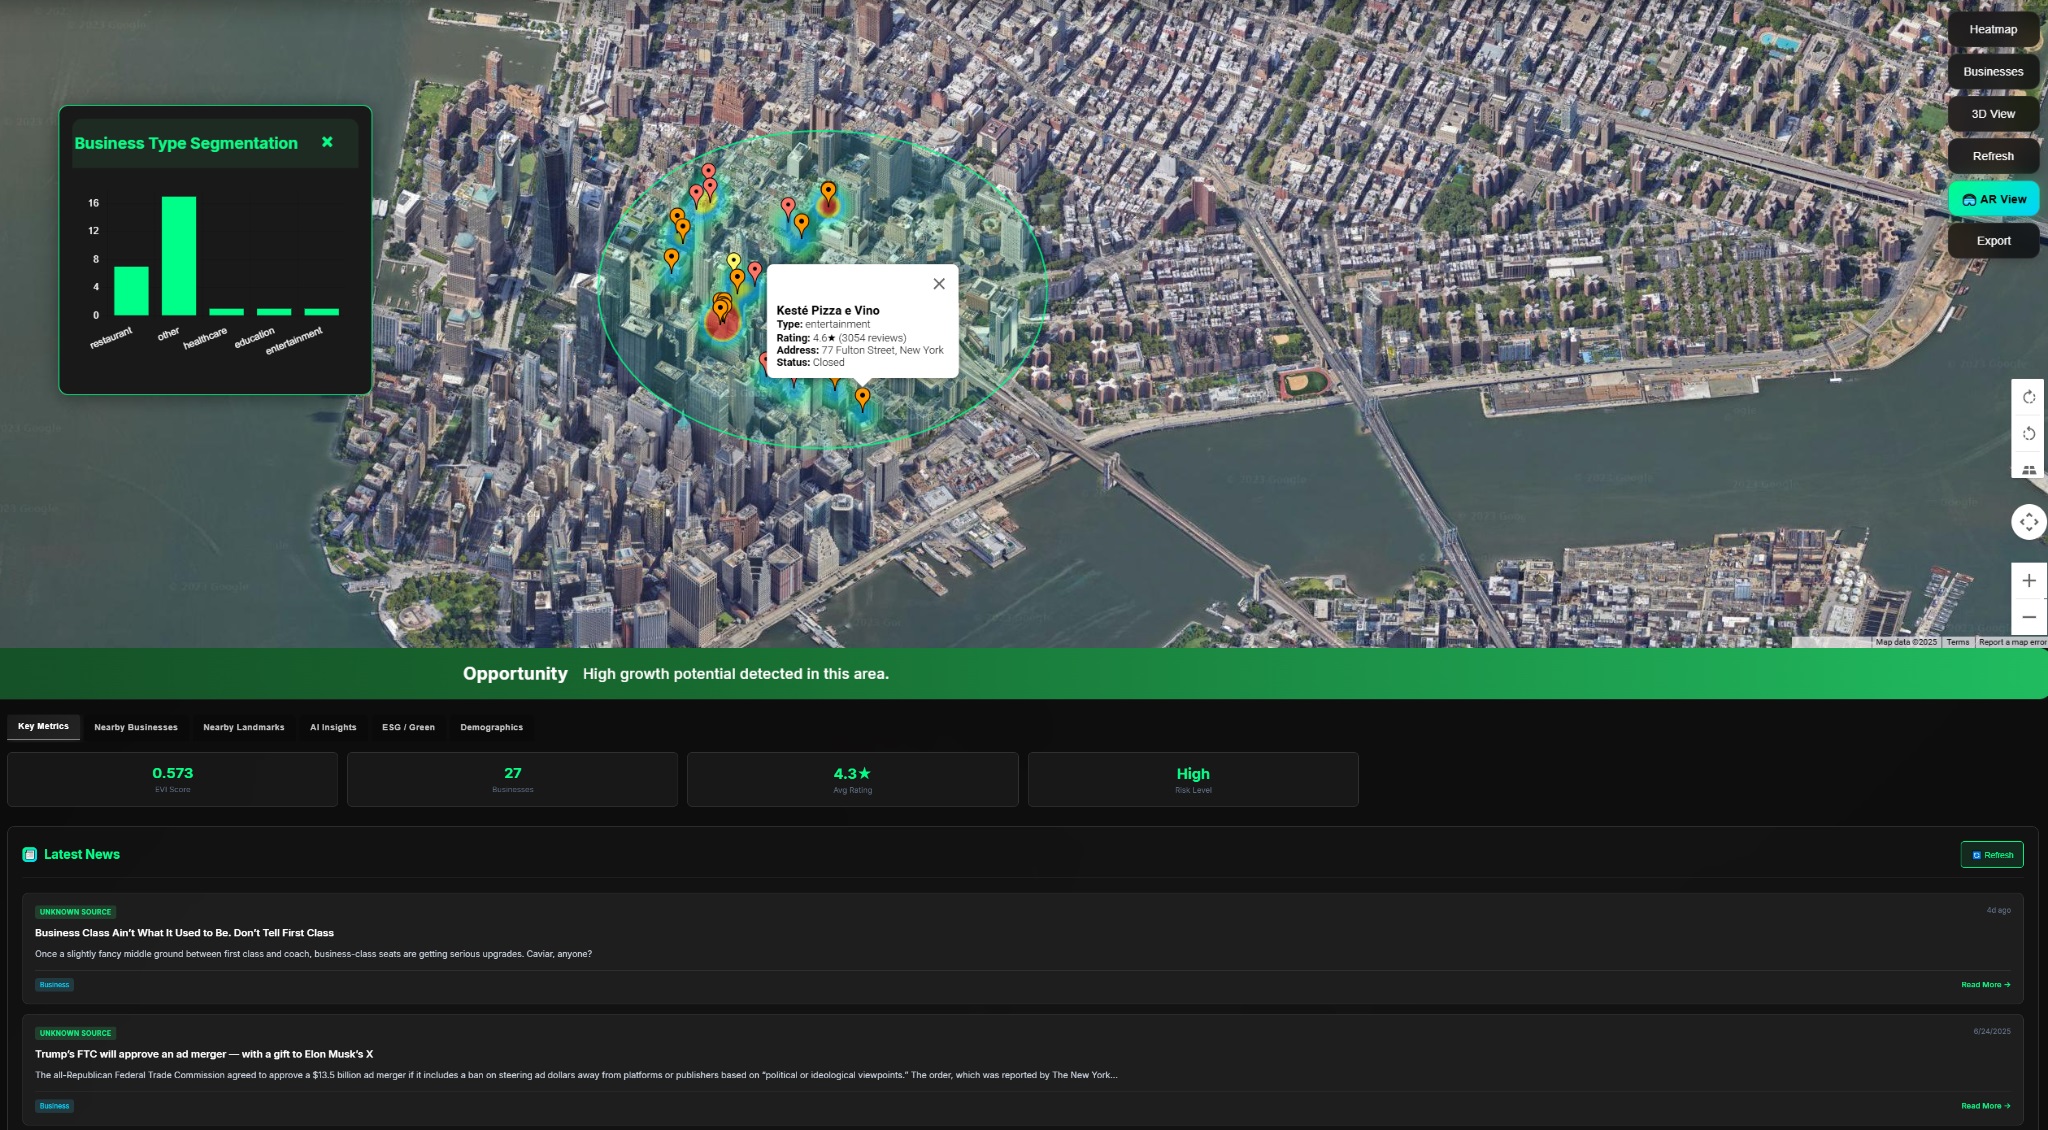Switch on 3D View mode

1992,113
